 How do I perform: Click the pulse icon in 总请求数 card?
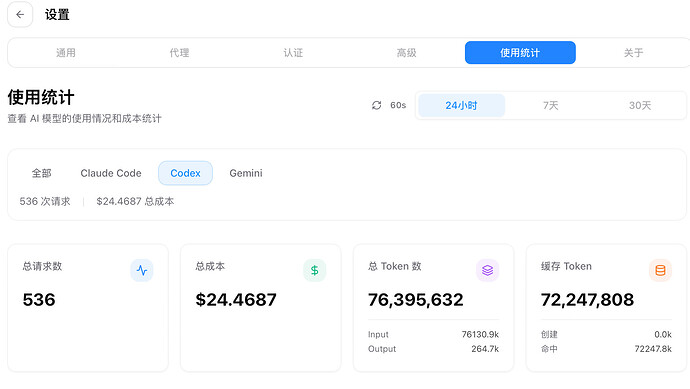coord(142,270)
